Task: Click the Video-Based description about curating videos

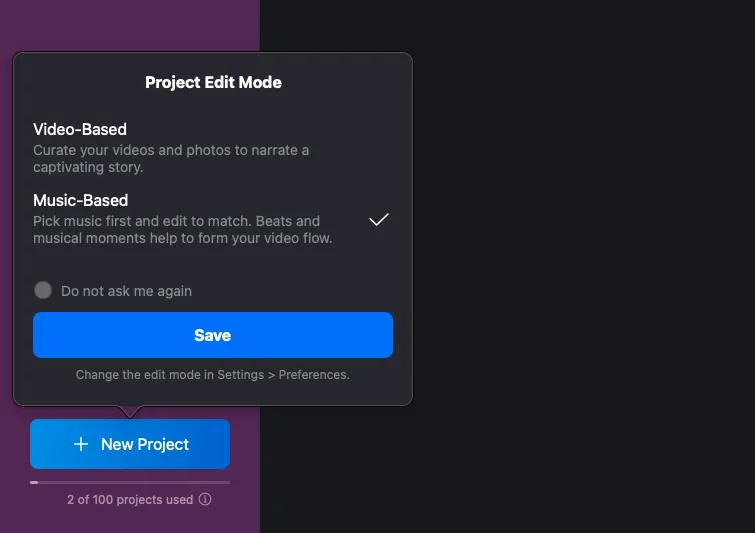Action: pos(170,150)
